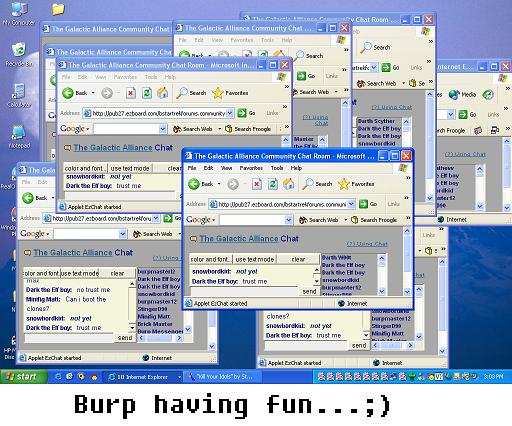Select 'snowbordkid' in front window user list

pos(341,280)
